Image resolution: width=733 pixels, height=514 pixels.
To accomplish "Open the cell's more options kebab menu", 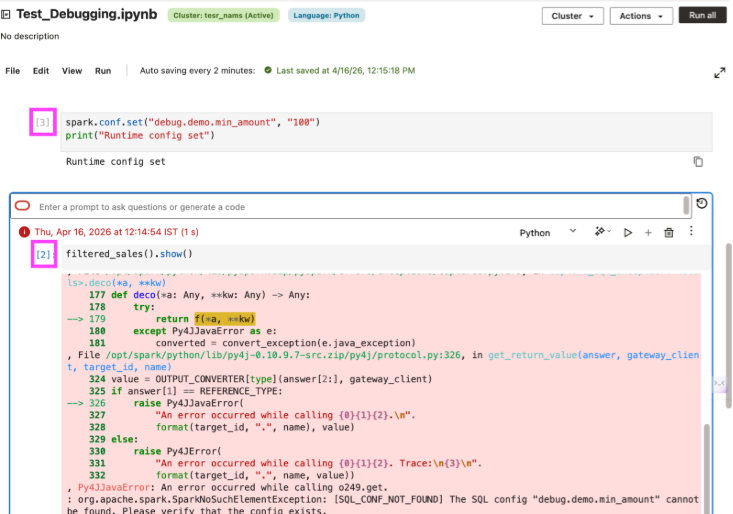I will (x=690, y=232).
